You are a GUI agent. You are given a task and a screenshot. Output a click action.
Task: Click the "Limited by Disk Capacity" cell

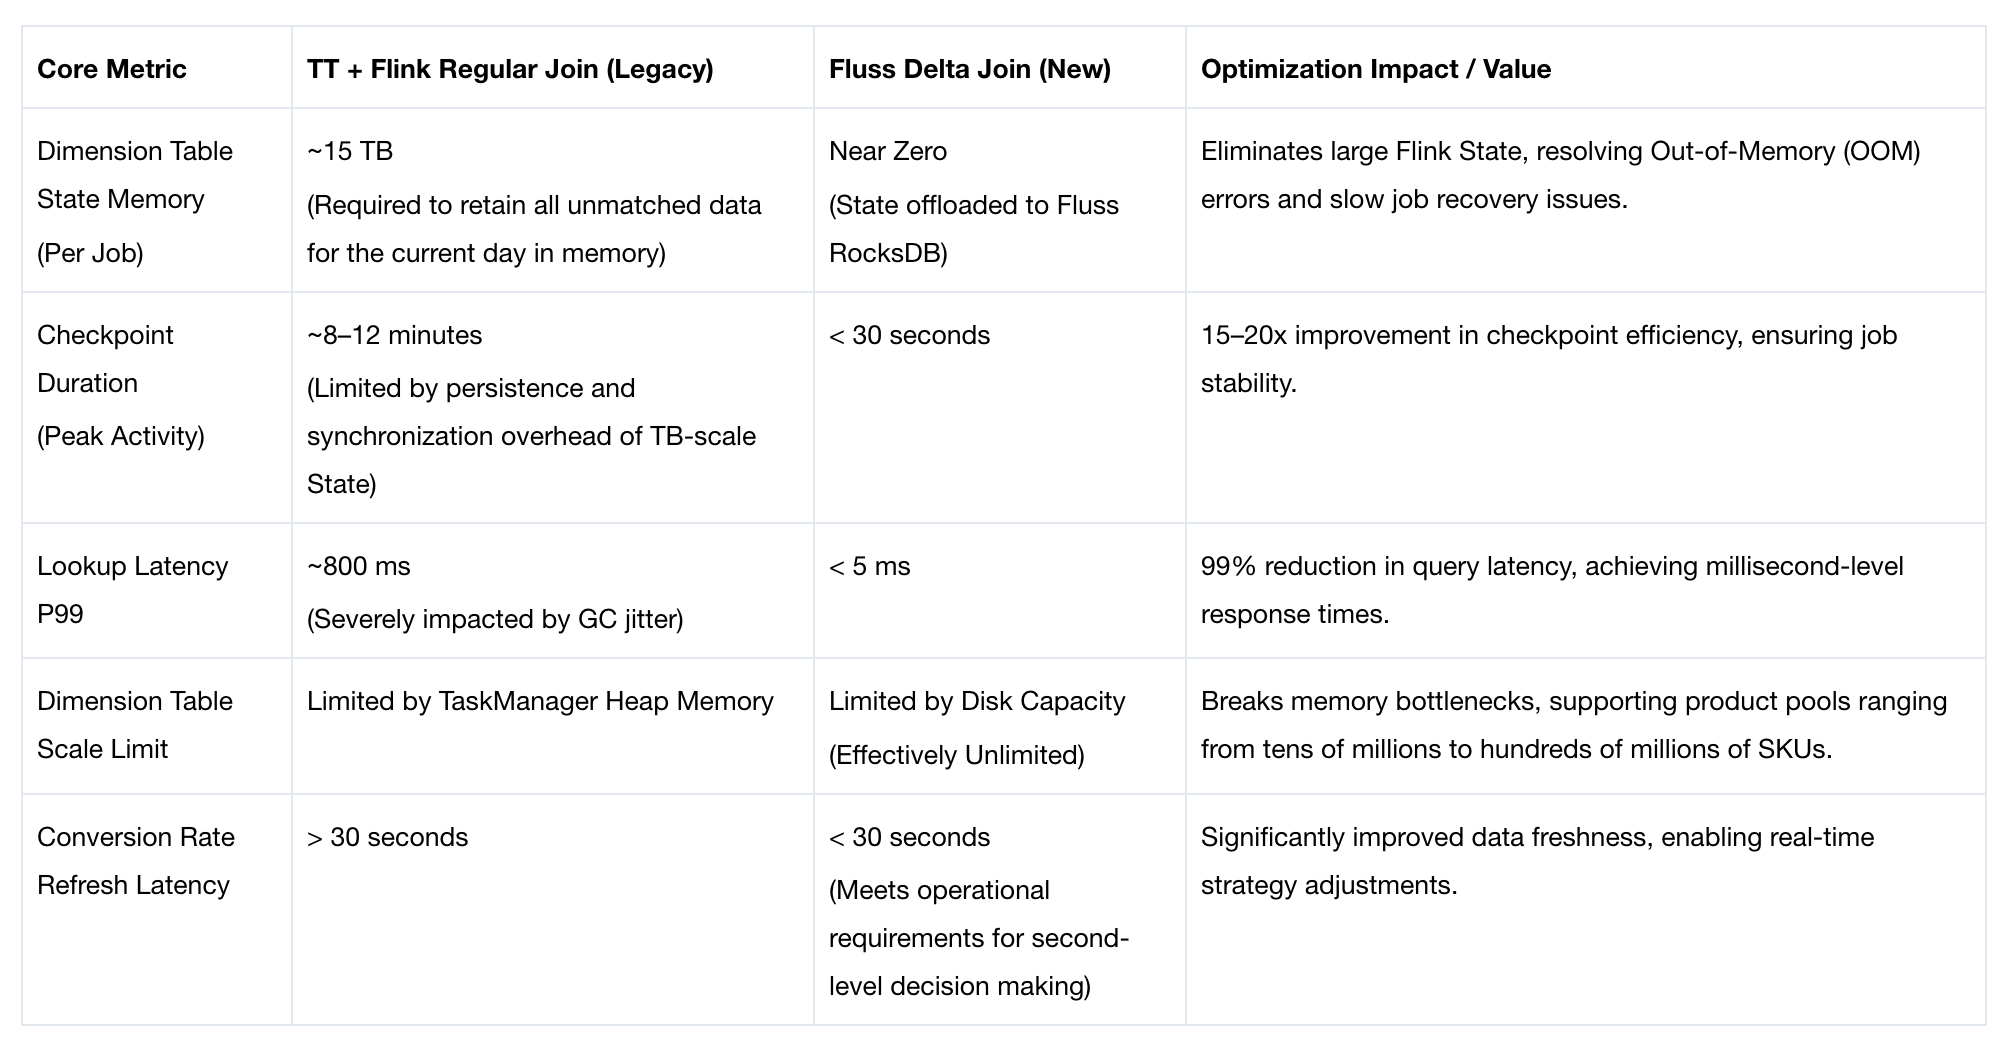click(976, 701)
